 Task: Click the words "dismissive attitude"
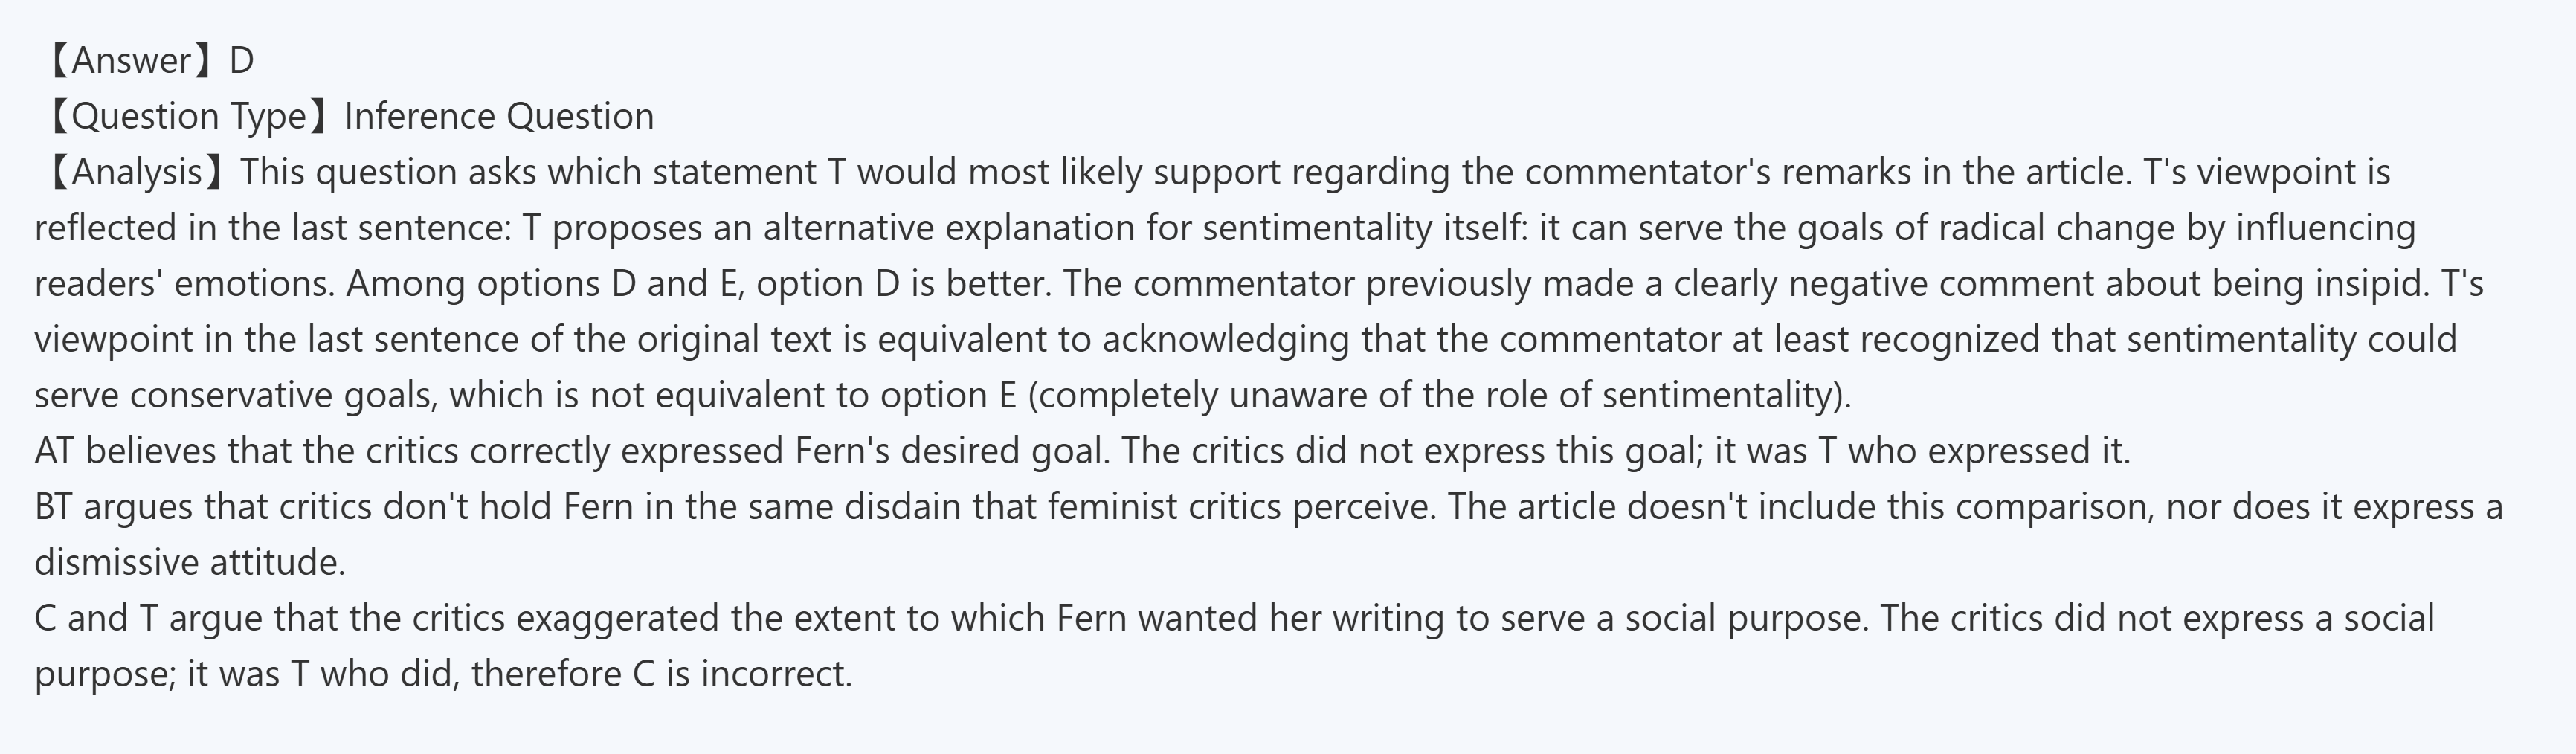click(x=188, y=563)
